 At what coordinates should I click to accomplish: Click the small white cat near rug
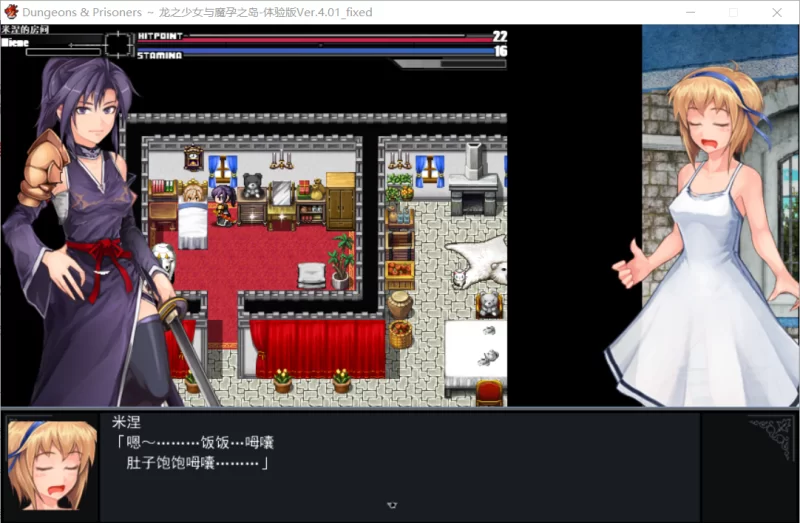[x=459, y=278]
